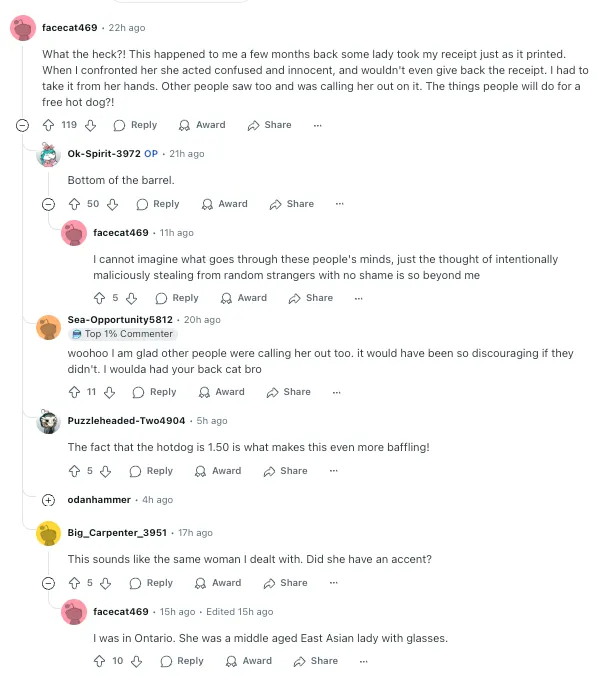Share the top facecat469 comment
The width and height of the screenshot is (597, 676).
click(x=269, y=125)
